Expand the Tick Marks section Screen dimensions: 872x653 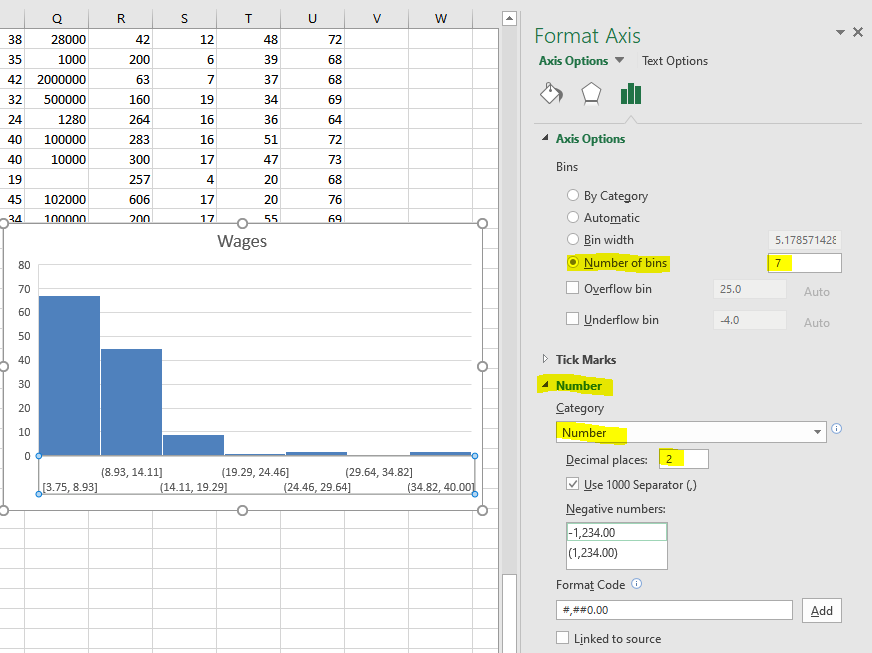545,359
